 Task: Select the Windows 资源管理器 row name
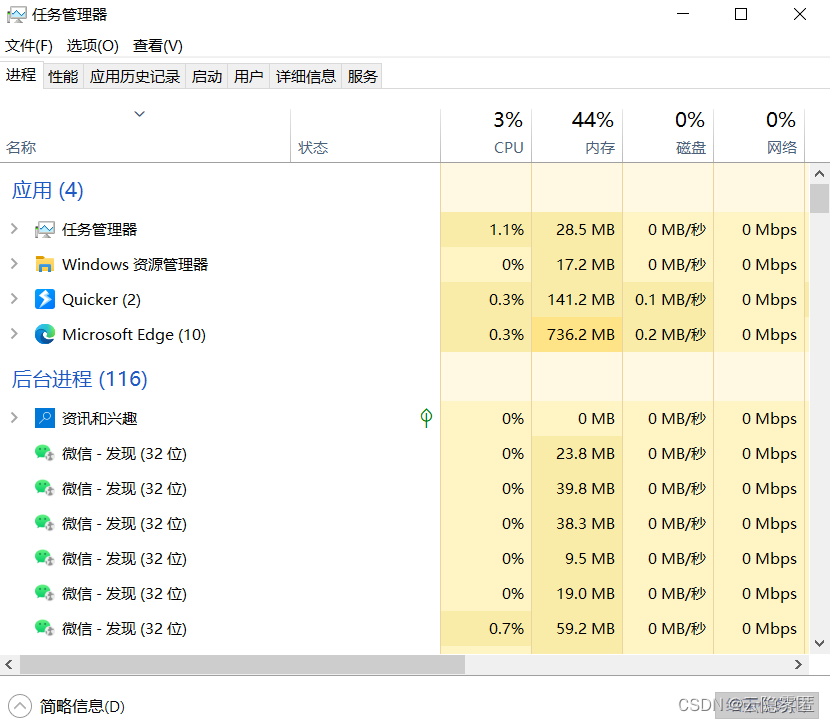(135, 264)
